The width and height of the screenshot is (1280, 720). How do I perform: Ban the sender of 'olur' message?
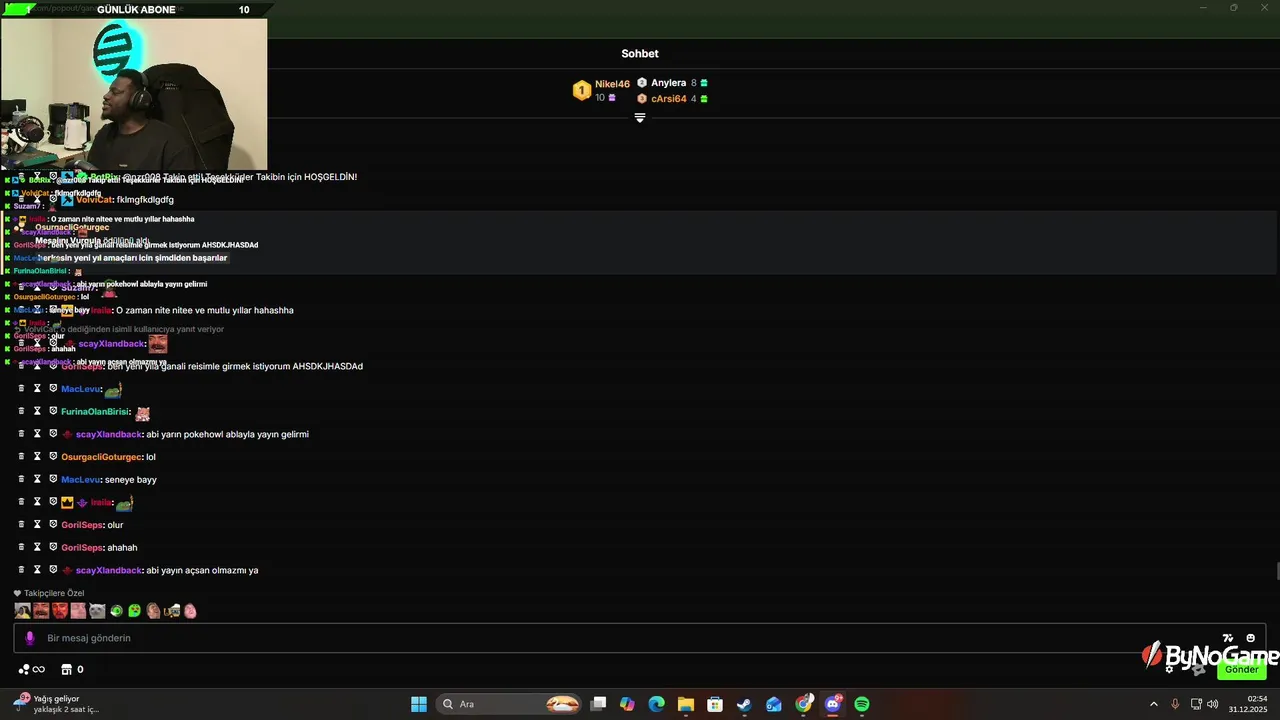pos(53,524)
